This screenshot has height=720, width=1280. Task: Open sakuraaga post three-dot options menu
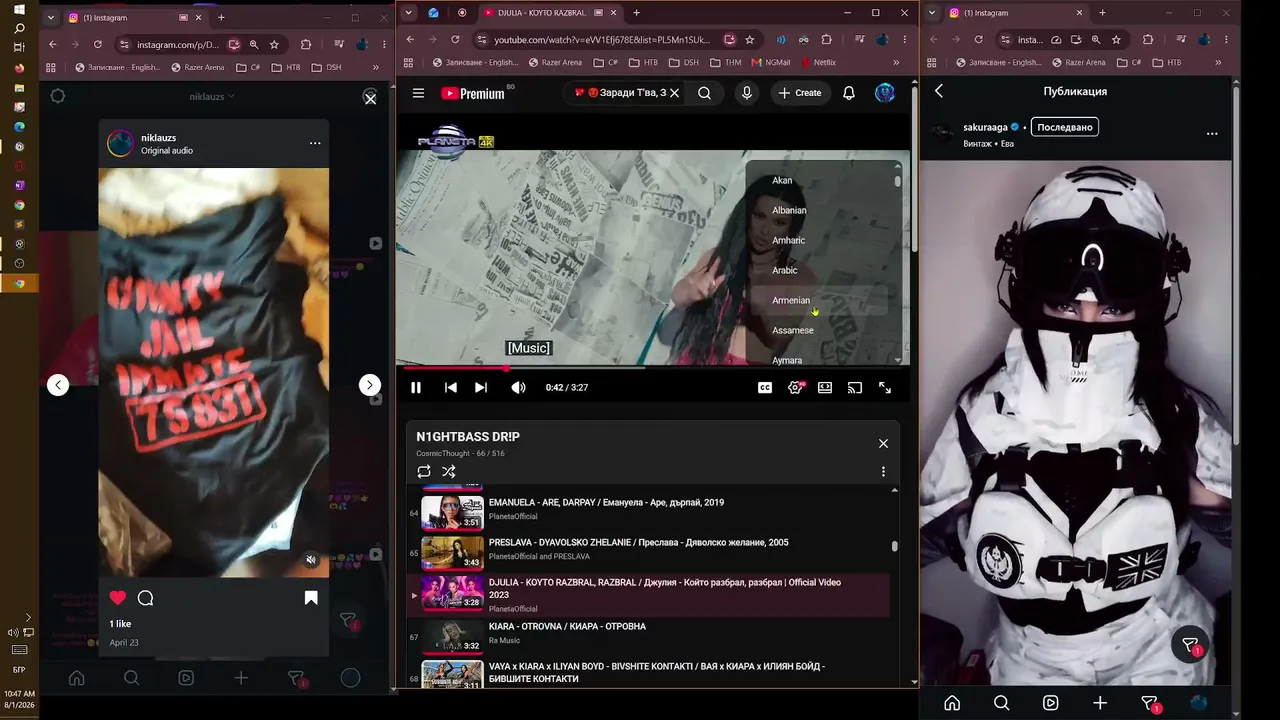(1212, 133)
